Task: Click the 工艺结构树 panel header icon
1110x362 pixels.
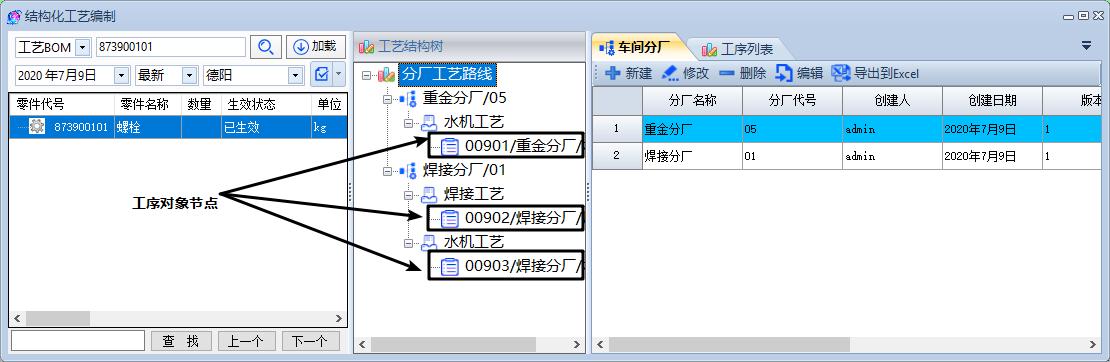Action: click(366, 47)
